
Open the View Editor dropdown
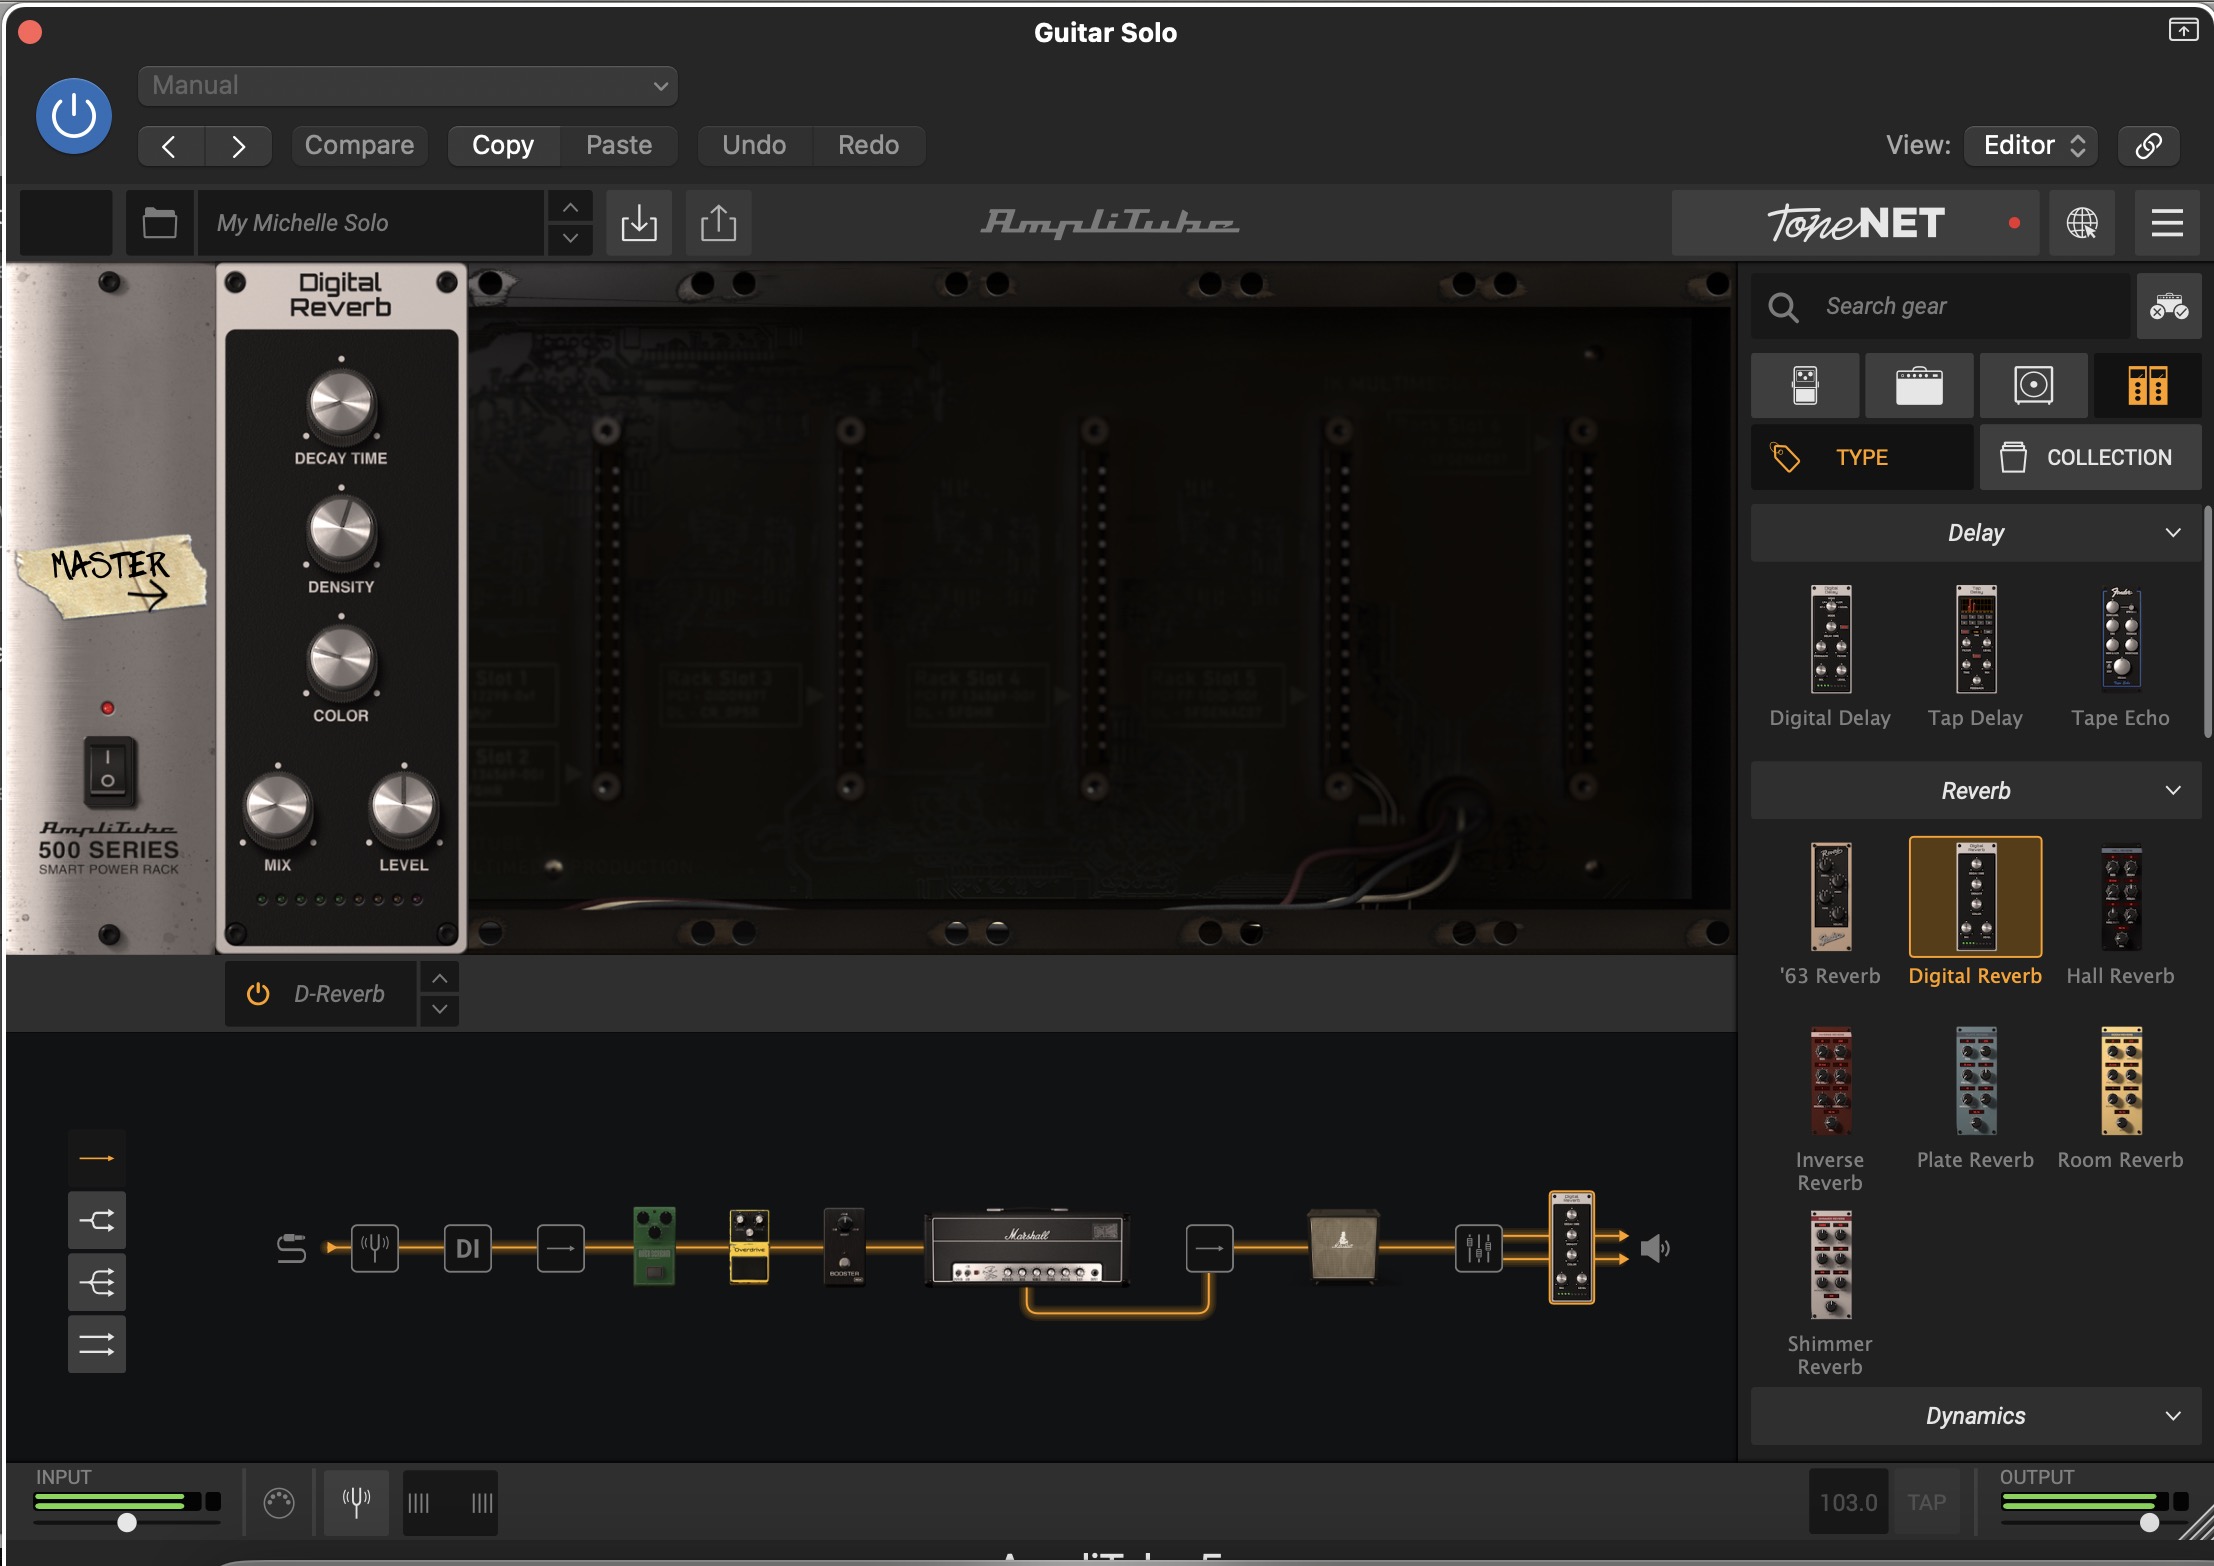click(x=2031, y=146)
